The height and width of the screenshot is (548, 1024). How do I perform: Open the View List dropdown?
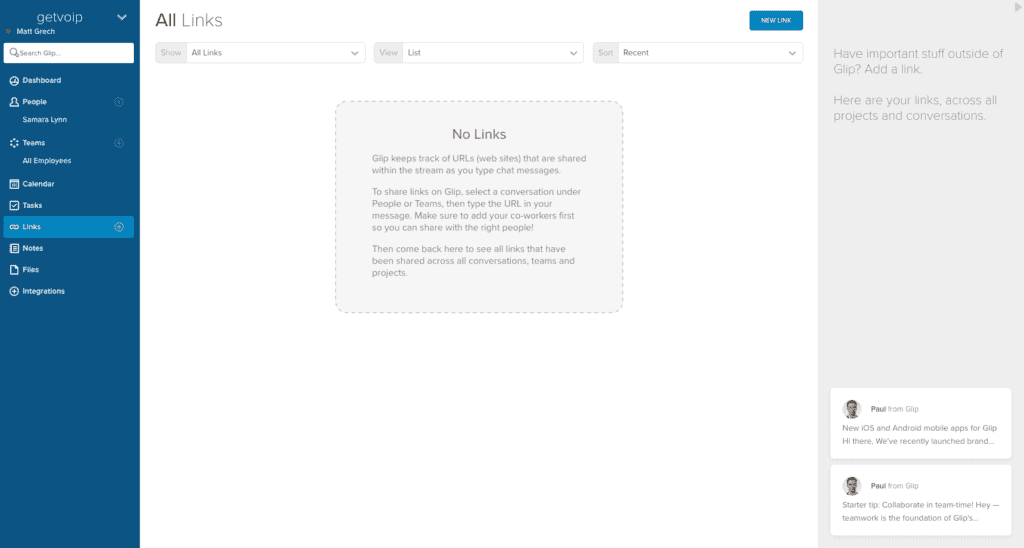(479, 53)
